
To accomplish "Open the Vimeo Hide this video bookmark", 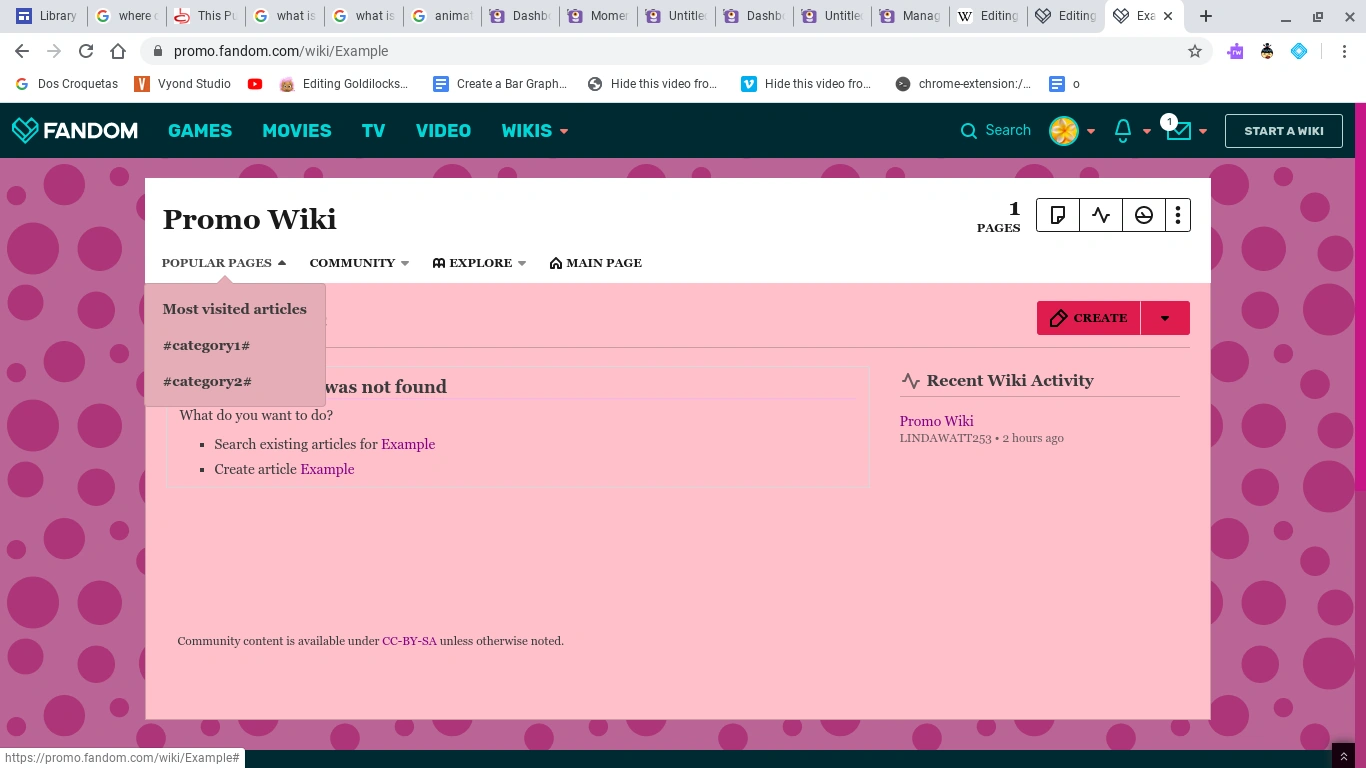I will [x=806, y=84].
